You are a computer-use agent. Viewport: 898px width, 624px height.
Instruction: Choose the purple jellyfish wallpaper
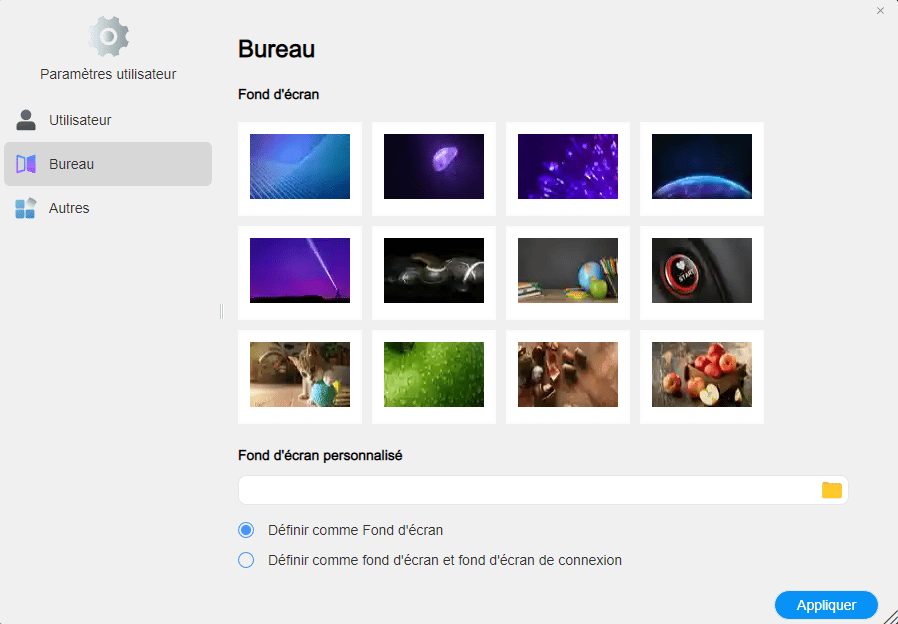click(x=434, y=169)
